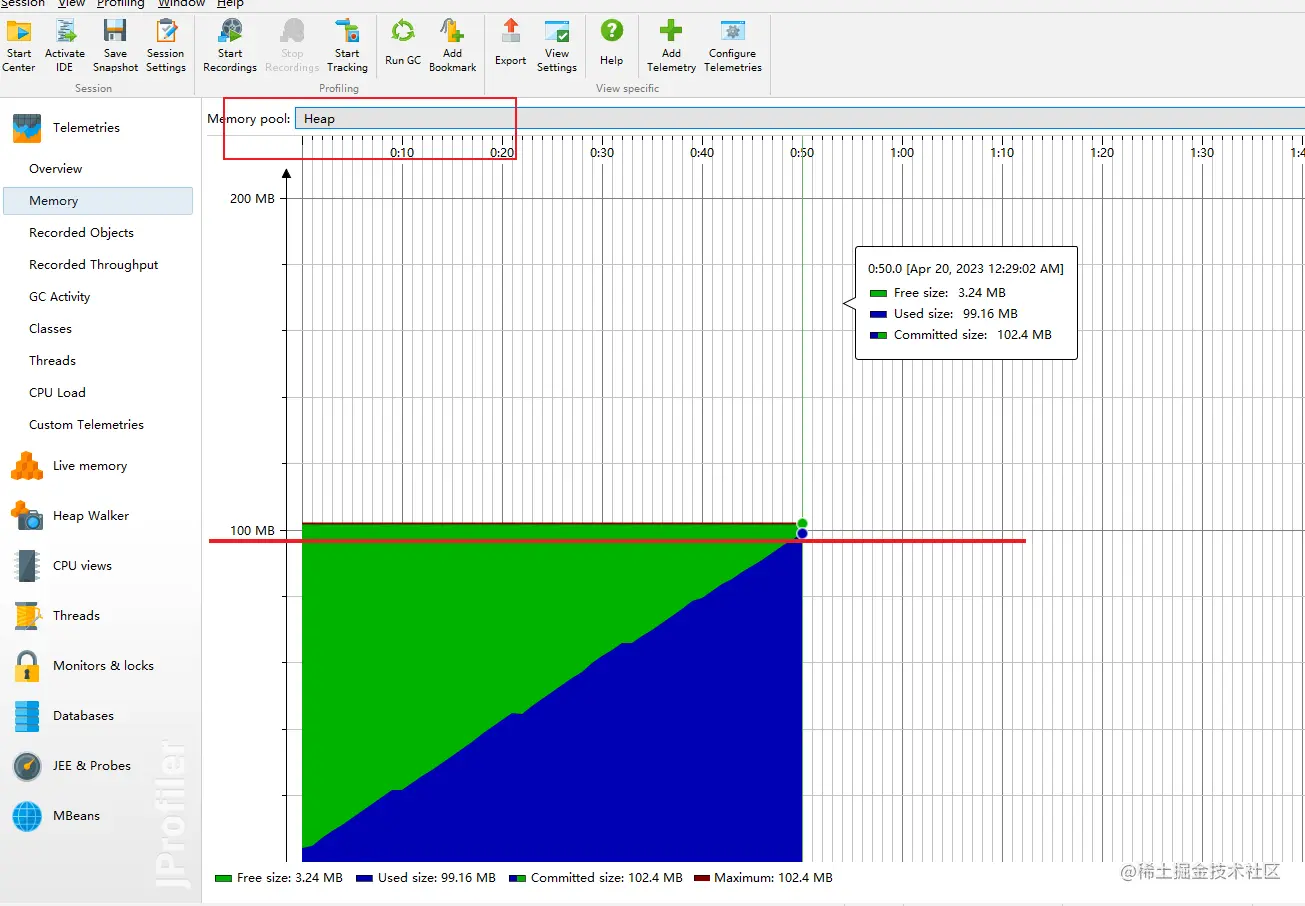Click the Start Tracking icon
1305x906 pixels.
click(x=347, y=31)
